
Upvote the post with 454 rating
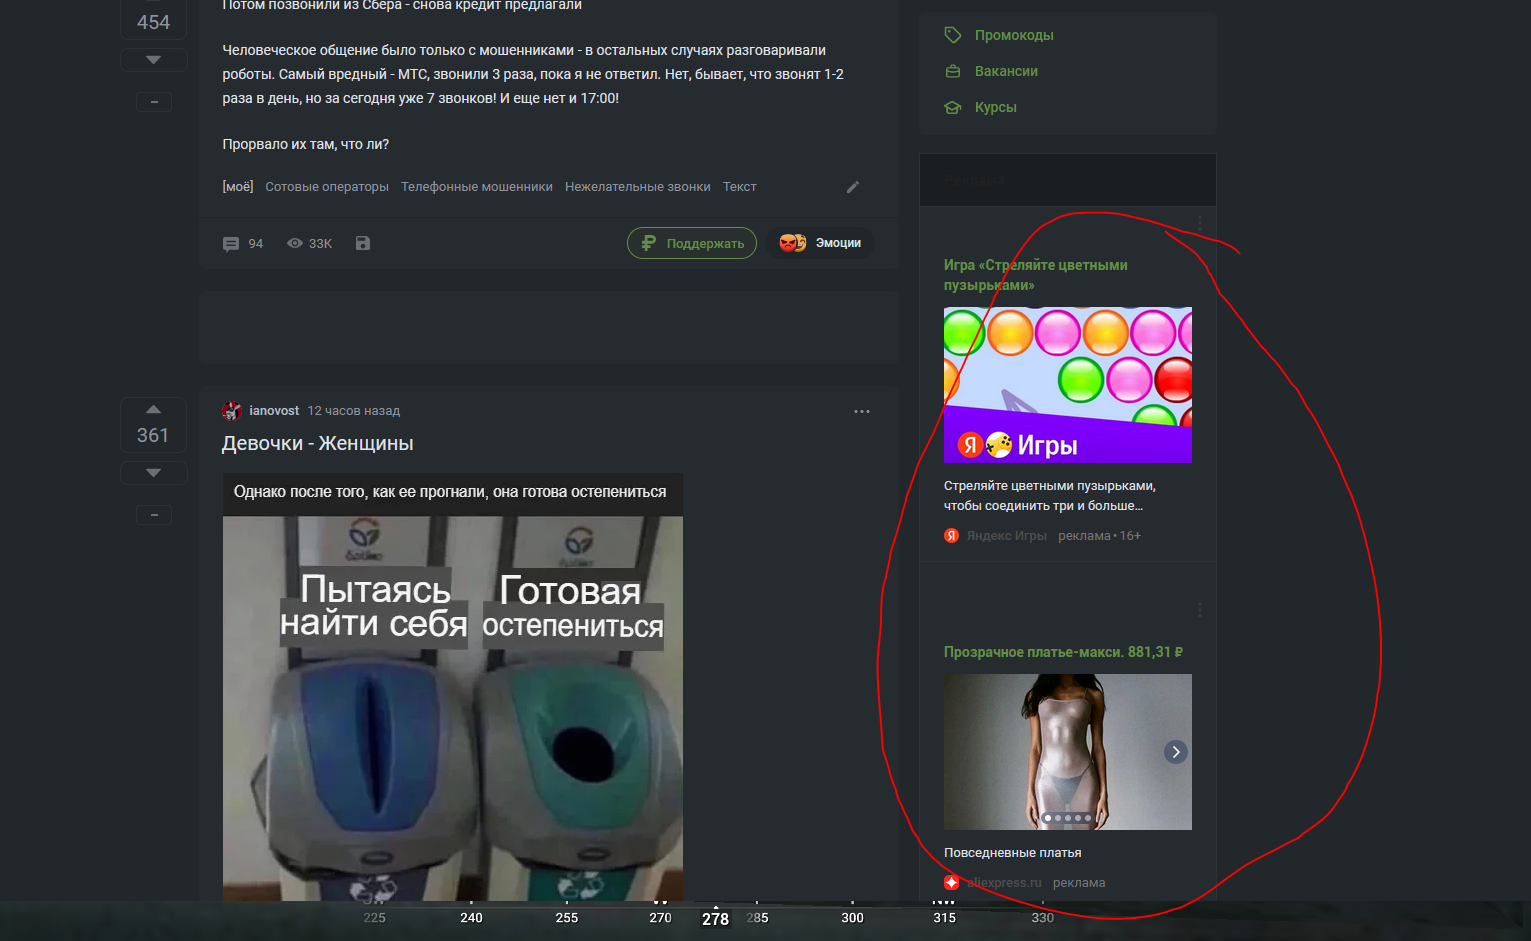coord(153,0)
